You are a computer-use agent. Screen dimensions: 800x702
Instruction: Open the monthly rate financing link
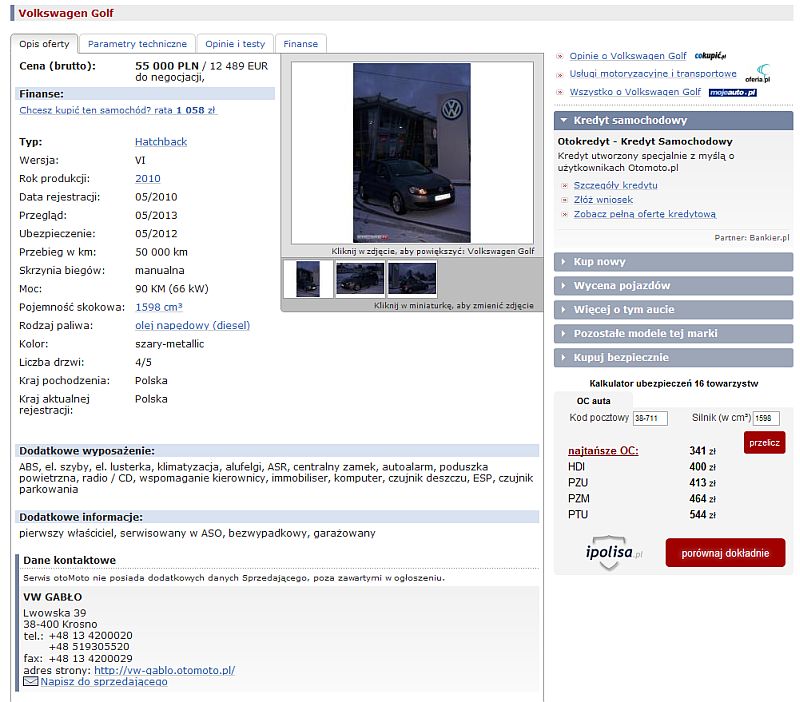point(118,110)
